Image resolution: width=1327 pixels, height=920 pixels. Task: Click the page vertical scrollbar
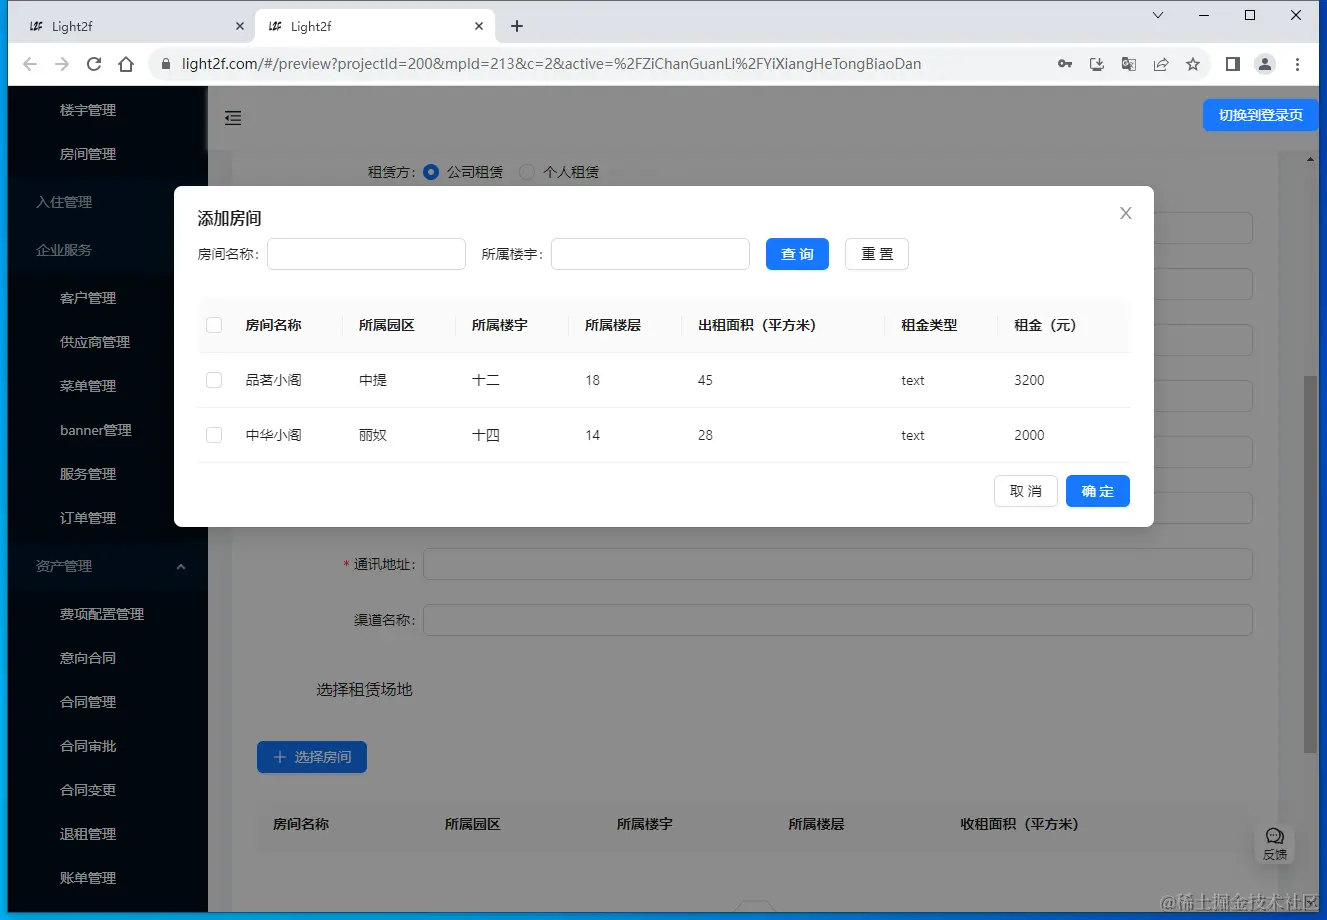tap(1310, 564)
